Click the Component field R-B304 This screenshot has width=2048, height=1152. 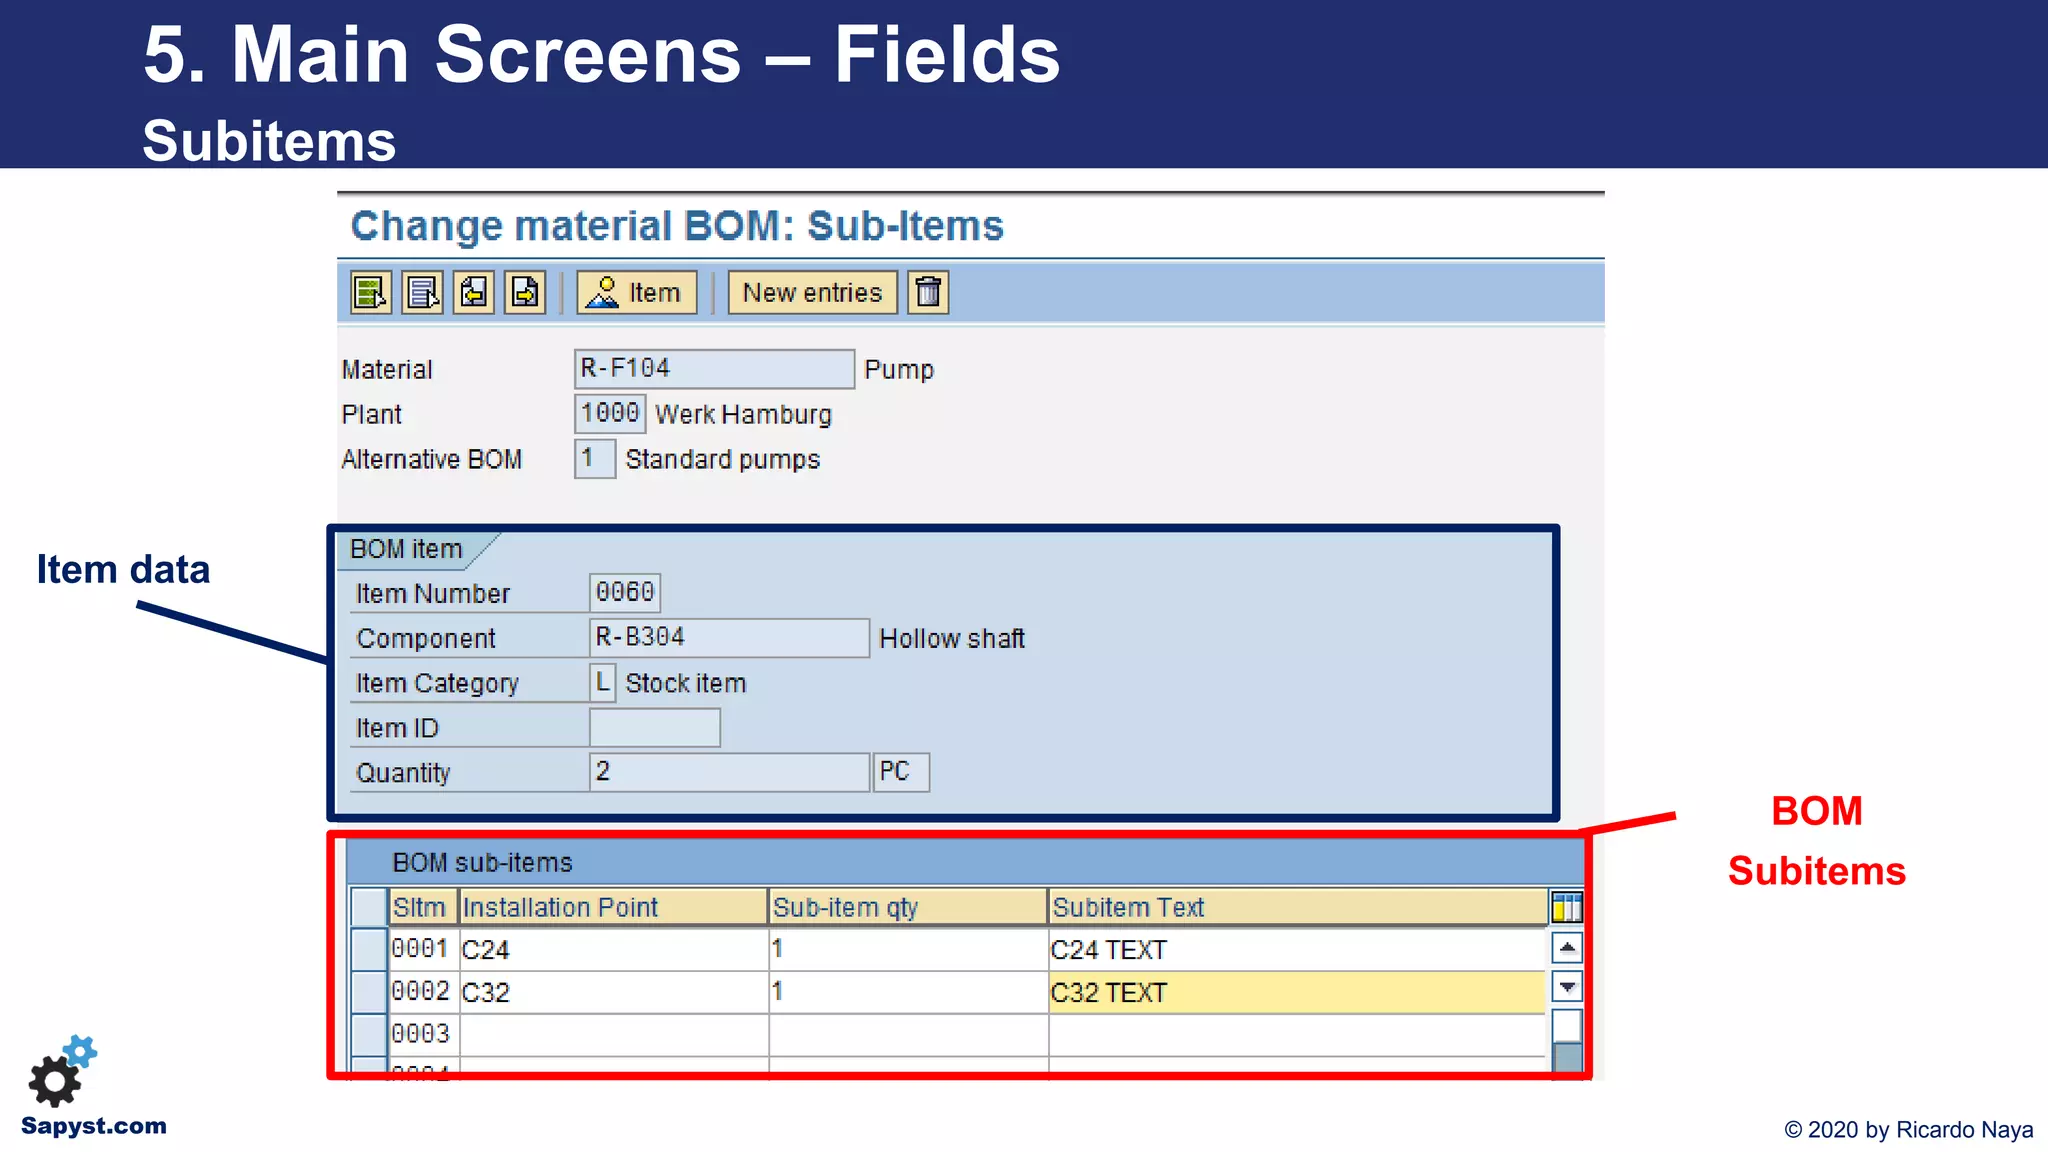(x=729, y=638)
